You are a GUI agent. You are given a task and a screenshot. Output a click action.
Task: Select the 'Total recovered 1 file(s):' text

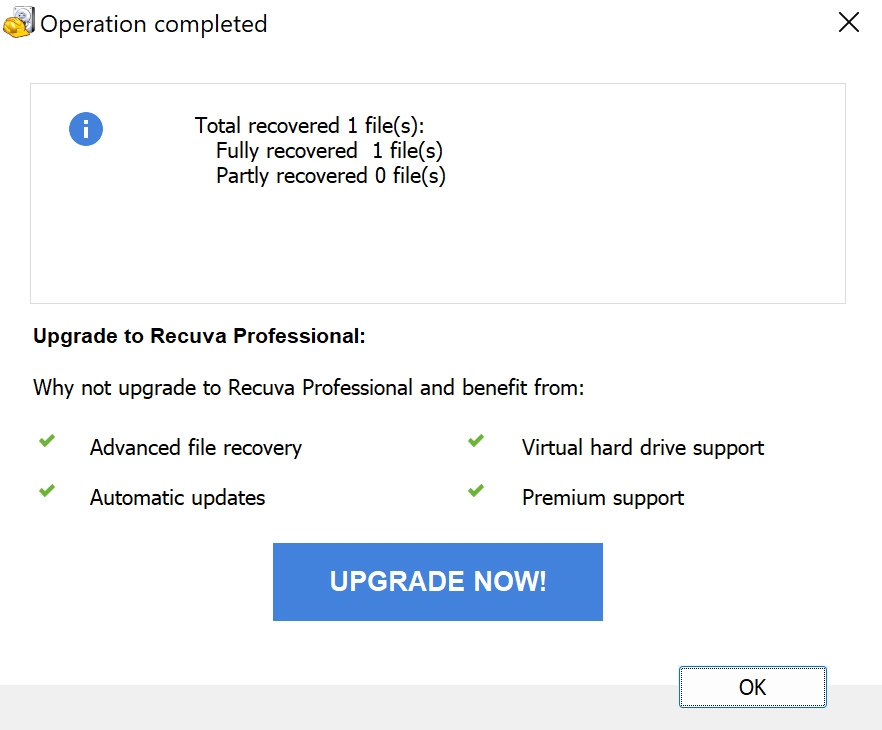(x=309, y=125)
